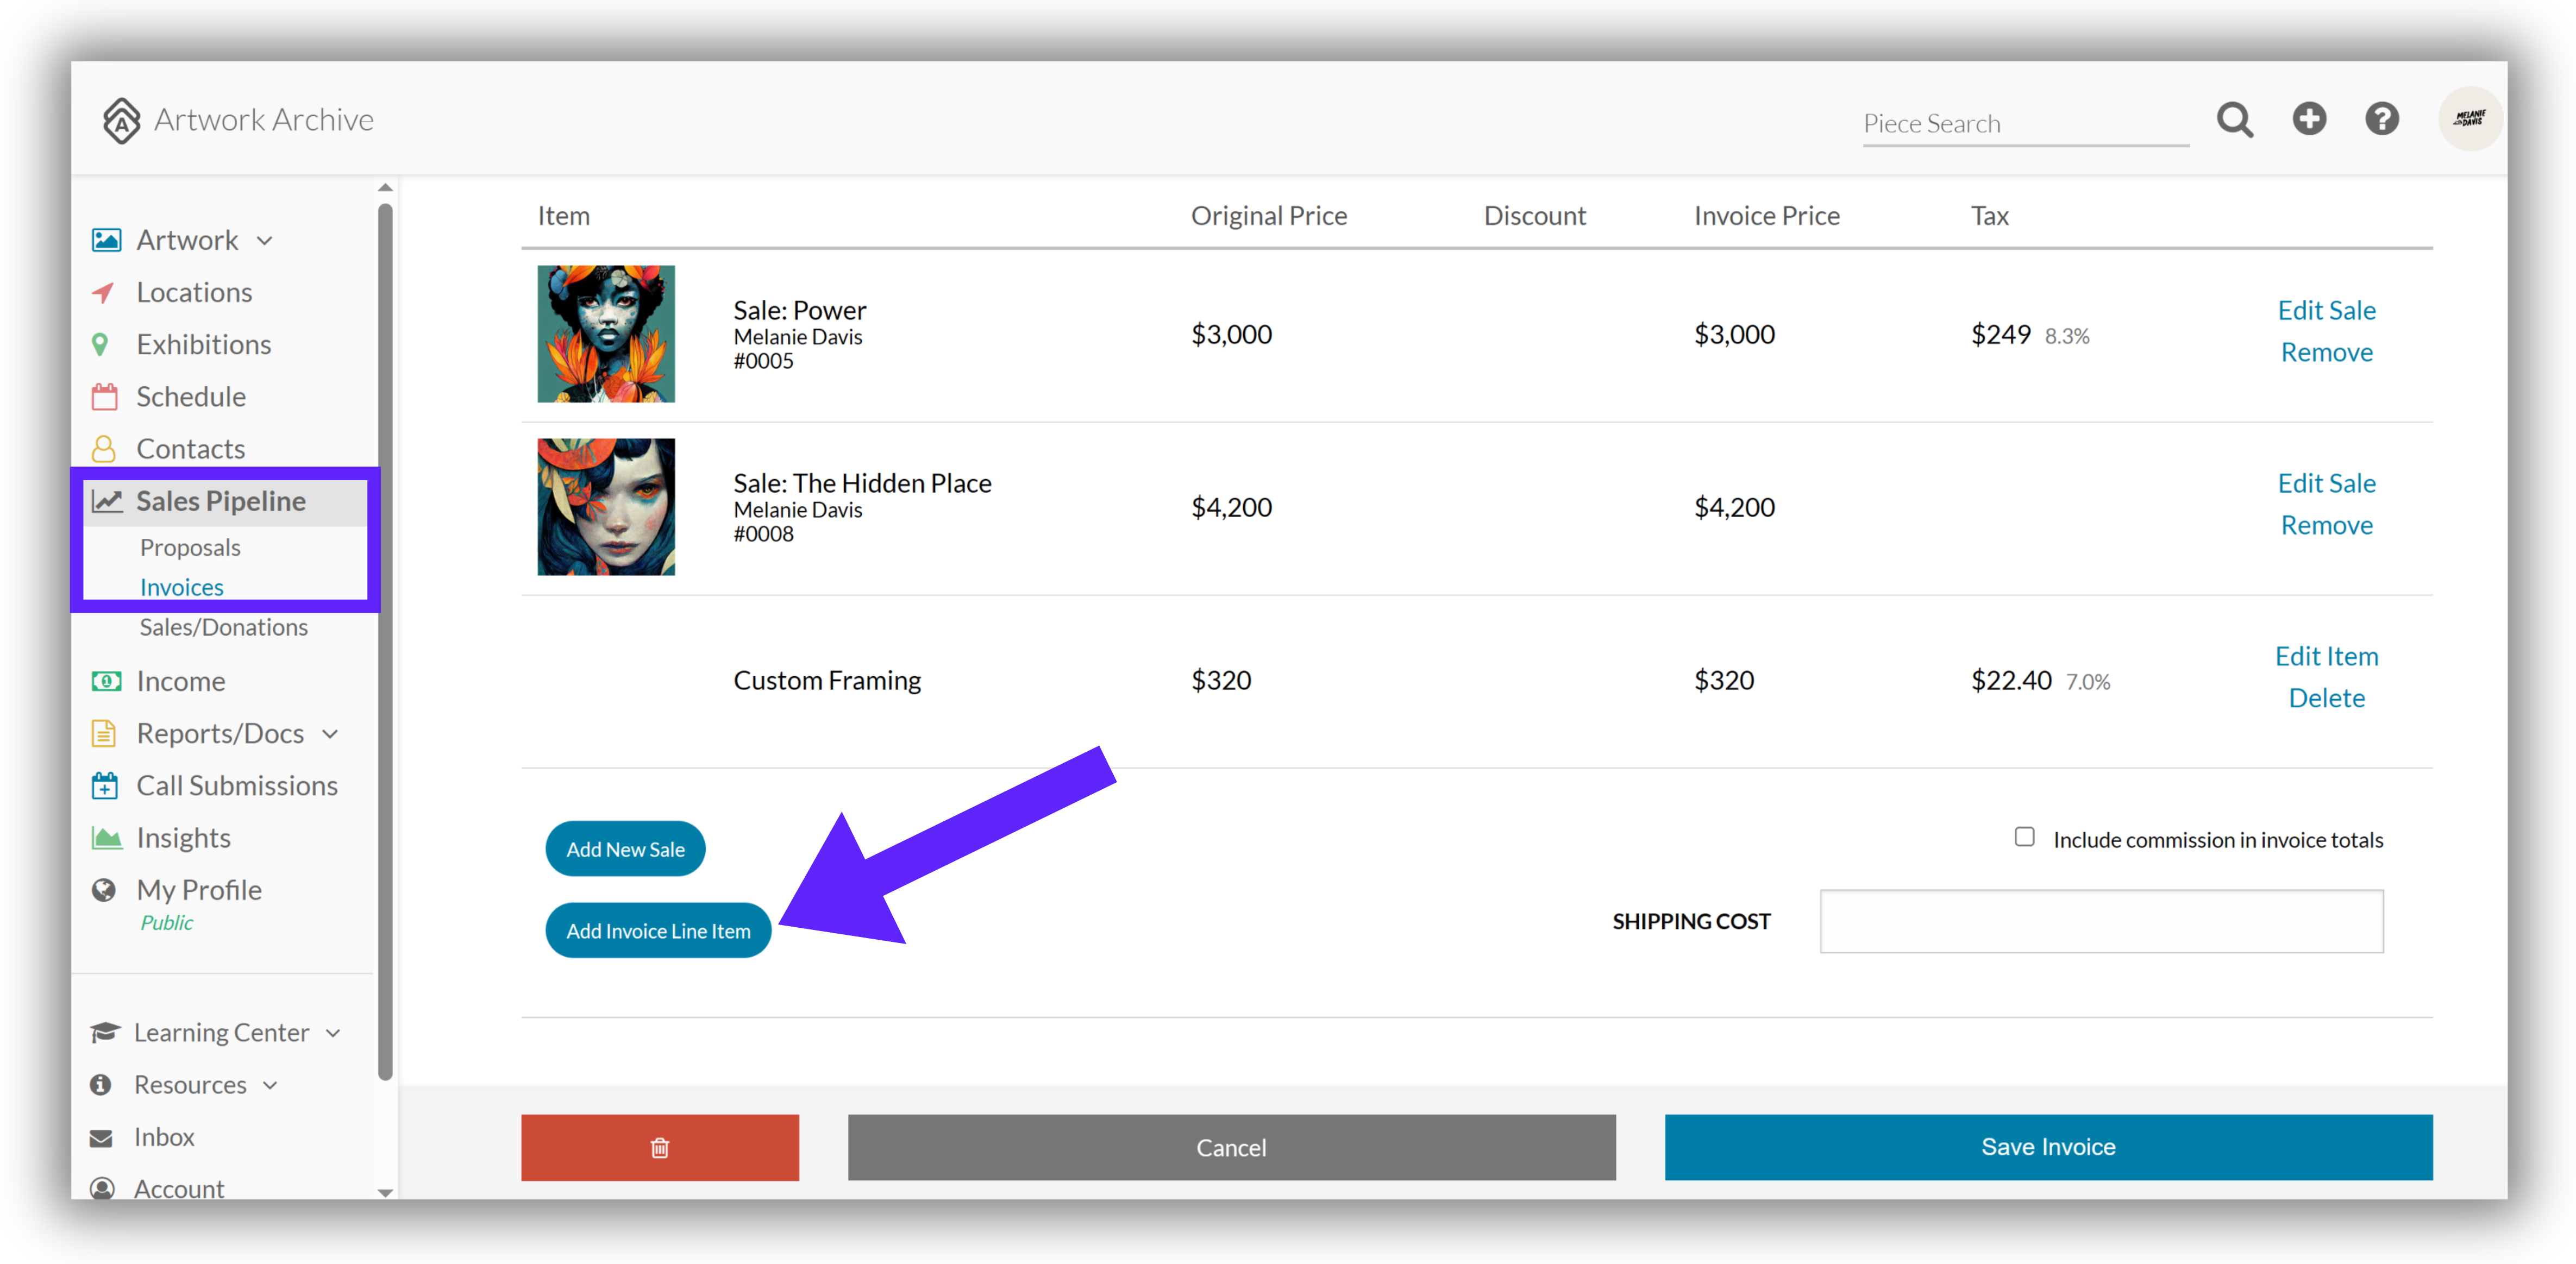Click Edit Sale for Power artwork
The width and height of the screenshot is (2576, 1264).
pyautogui.click(x=2326, y=310)
